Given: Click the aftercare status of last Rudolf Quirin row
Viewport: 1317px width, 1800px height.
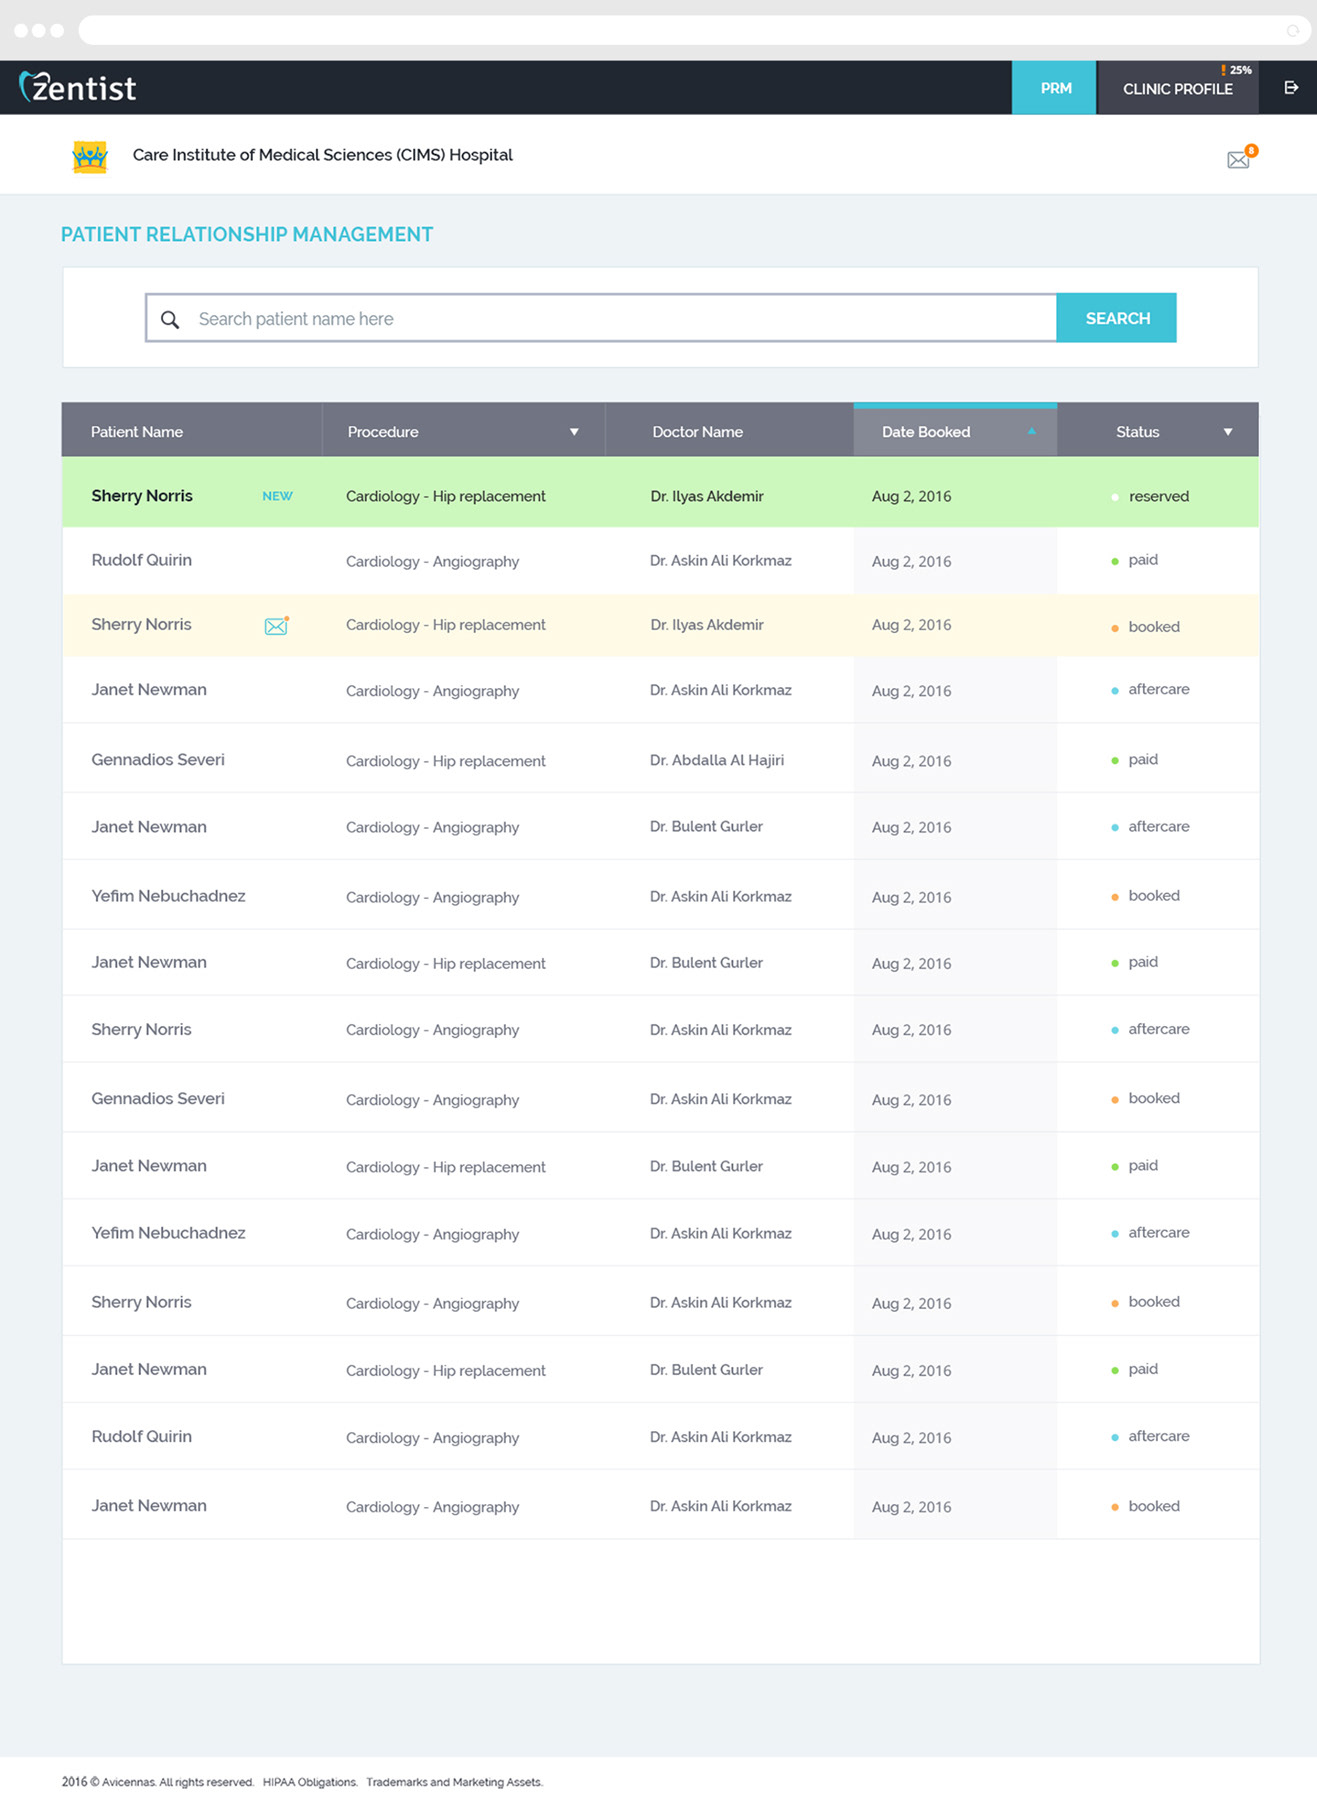Looking at the screenshot, I should click(1159, 1436).
